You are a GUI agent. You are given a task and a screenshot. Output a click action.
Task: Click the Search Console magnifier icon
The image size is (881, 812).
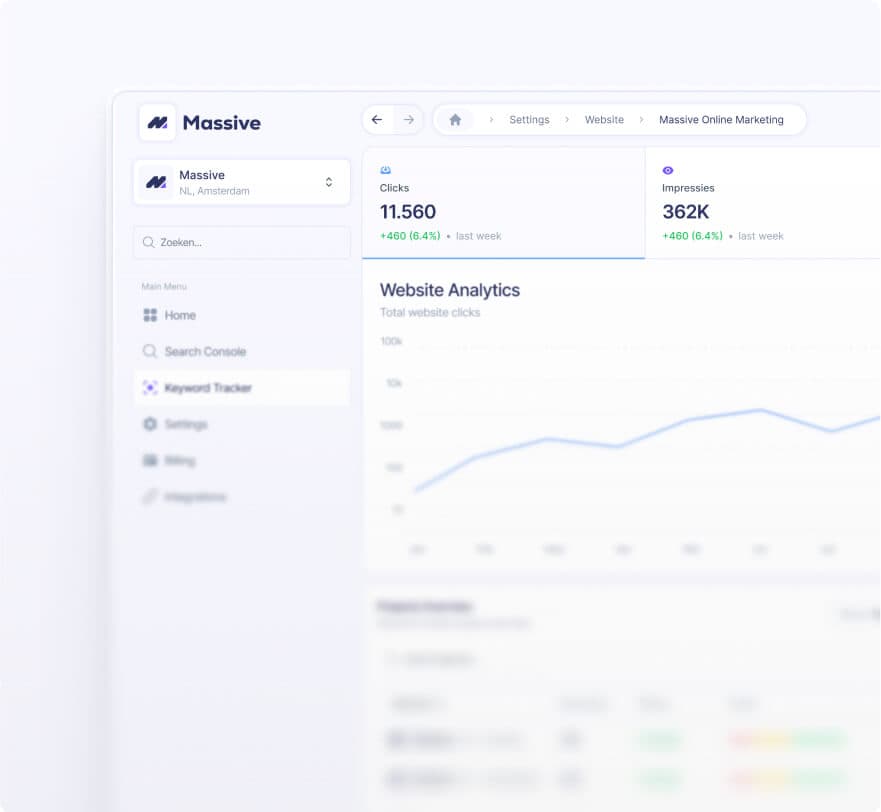[149, 351]
